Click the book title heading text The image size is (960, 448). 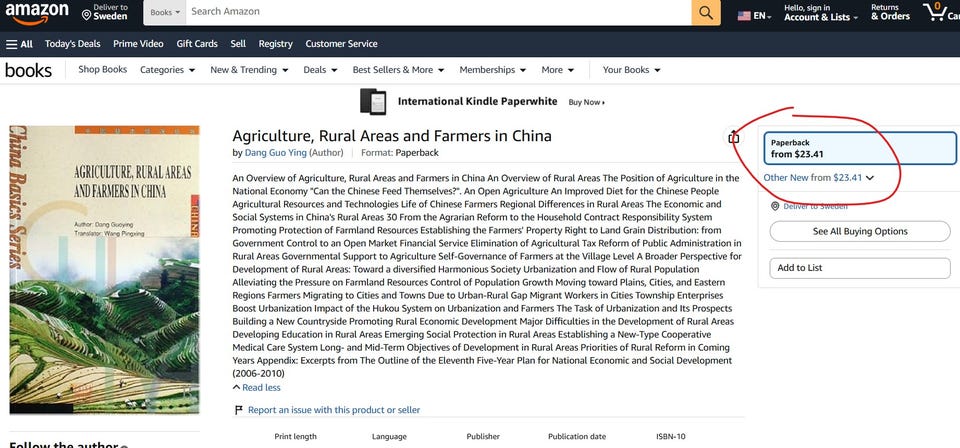392,136
